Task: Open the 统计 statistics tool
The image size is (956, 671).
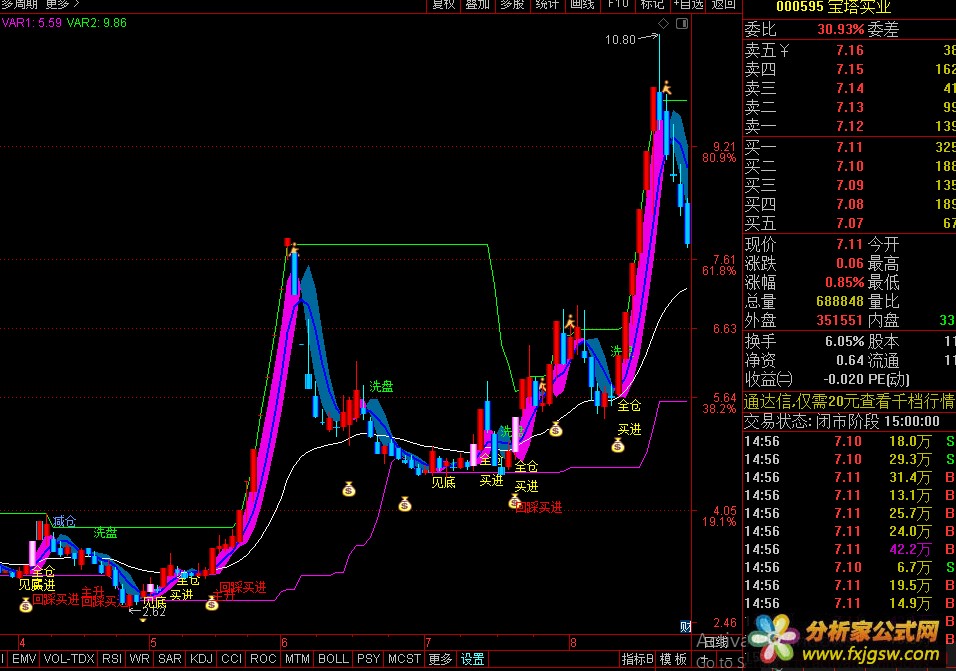Action: point(547,5)
